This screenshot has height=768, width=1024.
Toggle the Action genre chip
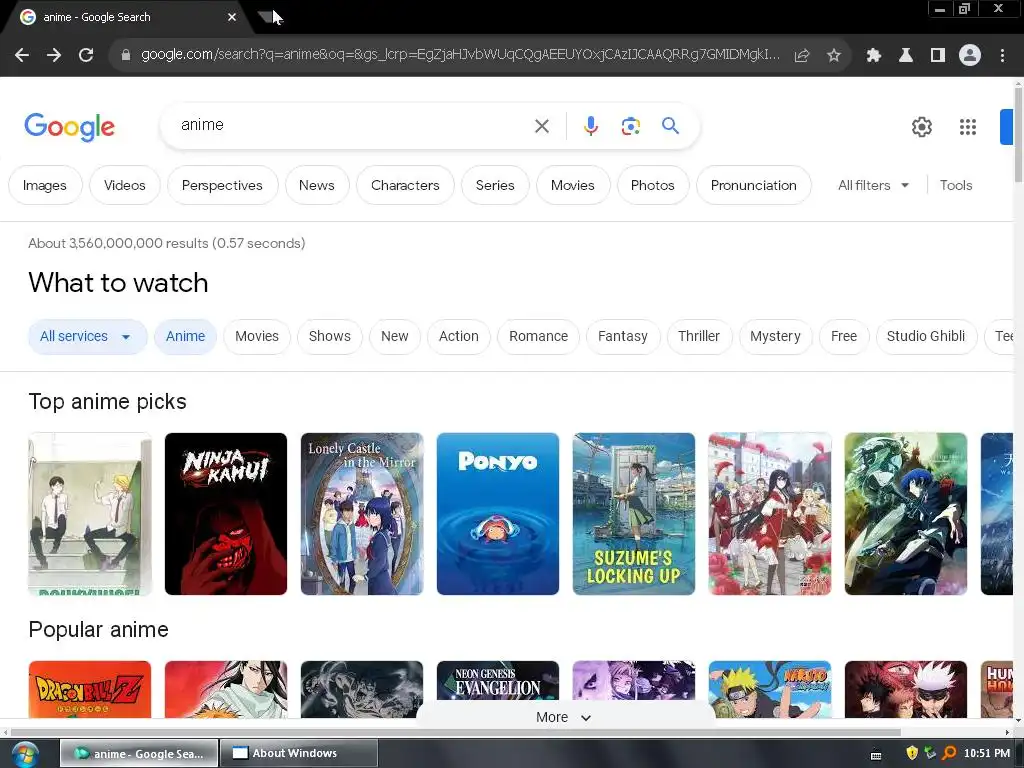458,337
